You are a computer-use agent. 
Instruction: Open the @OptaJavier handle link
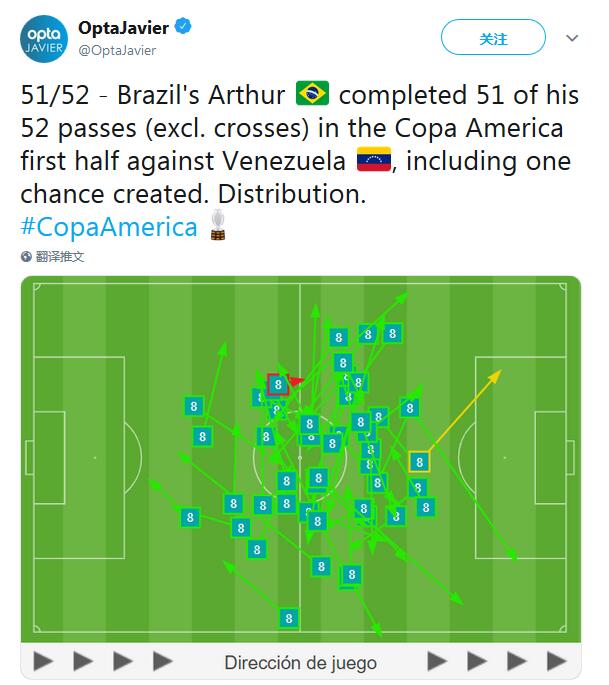coord(117,51)
